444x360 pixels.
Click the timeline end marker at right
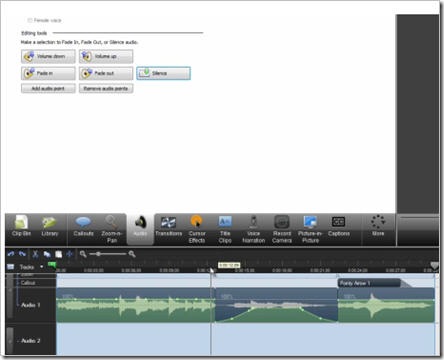coord(434,266)
